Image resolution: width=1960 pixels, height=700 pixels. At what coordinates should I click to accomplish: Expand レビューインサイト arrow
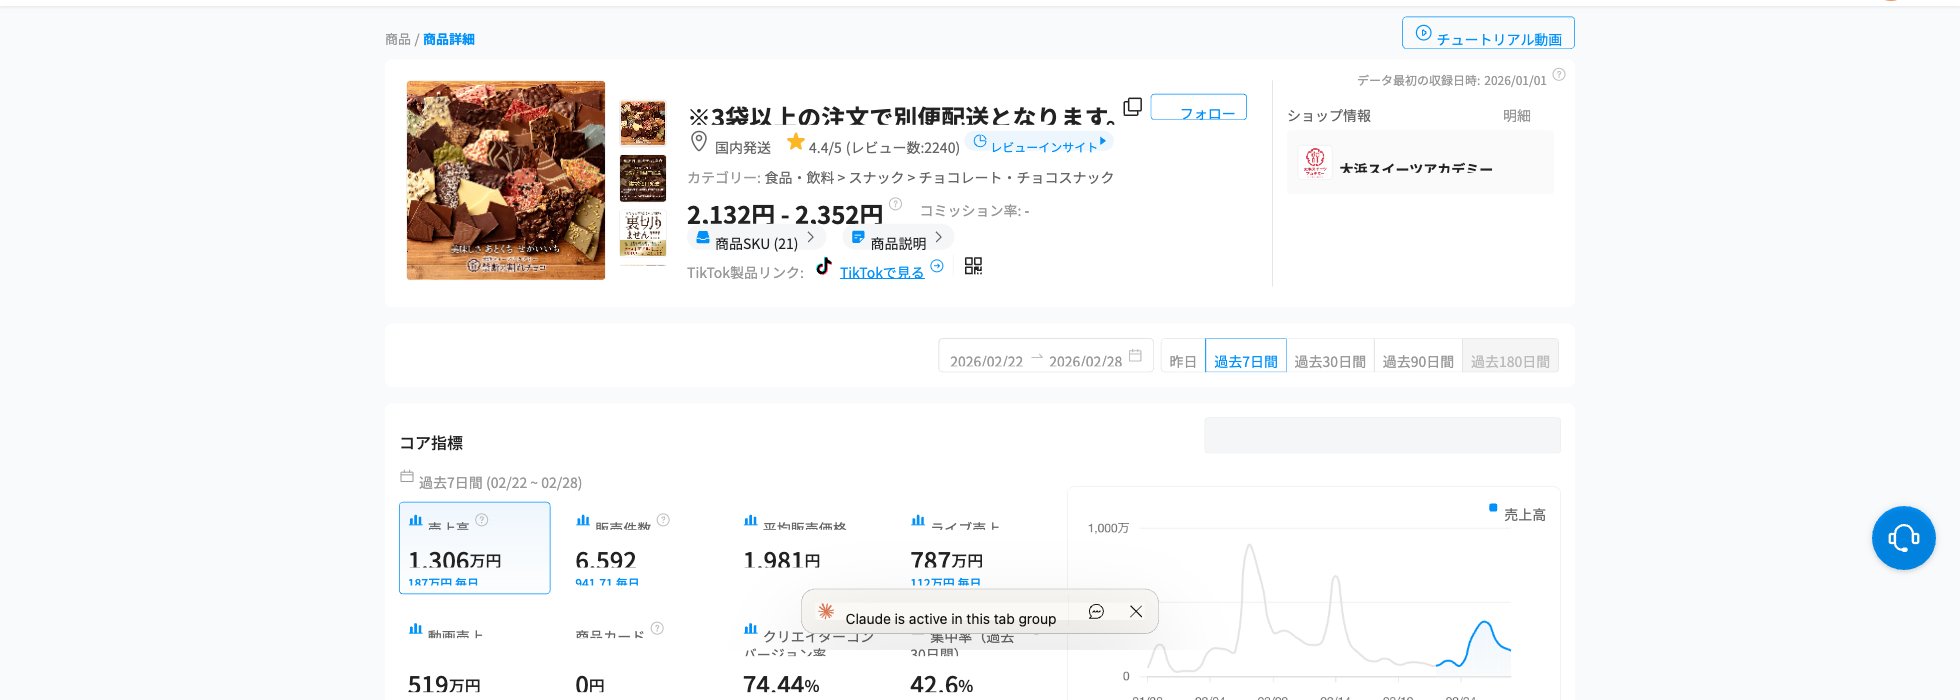1103,142
